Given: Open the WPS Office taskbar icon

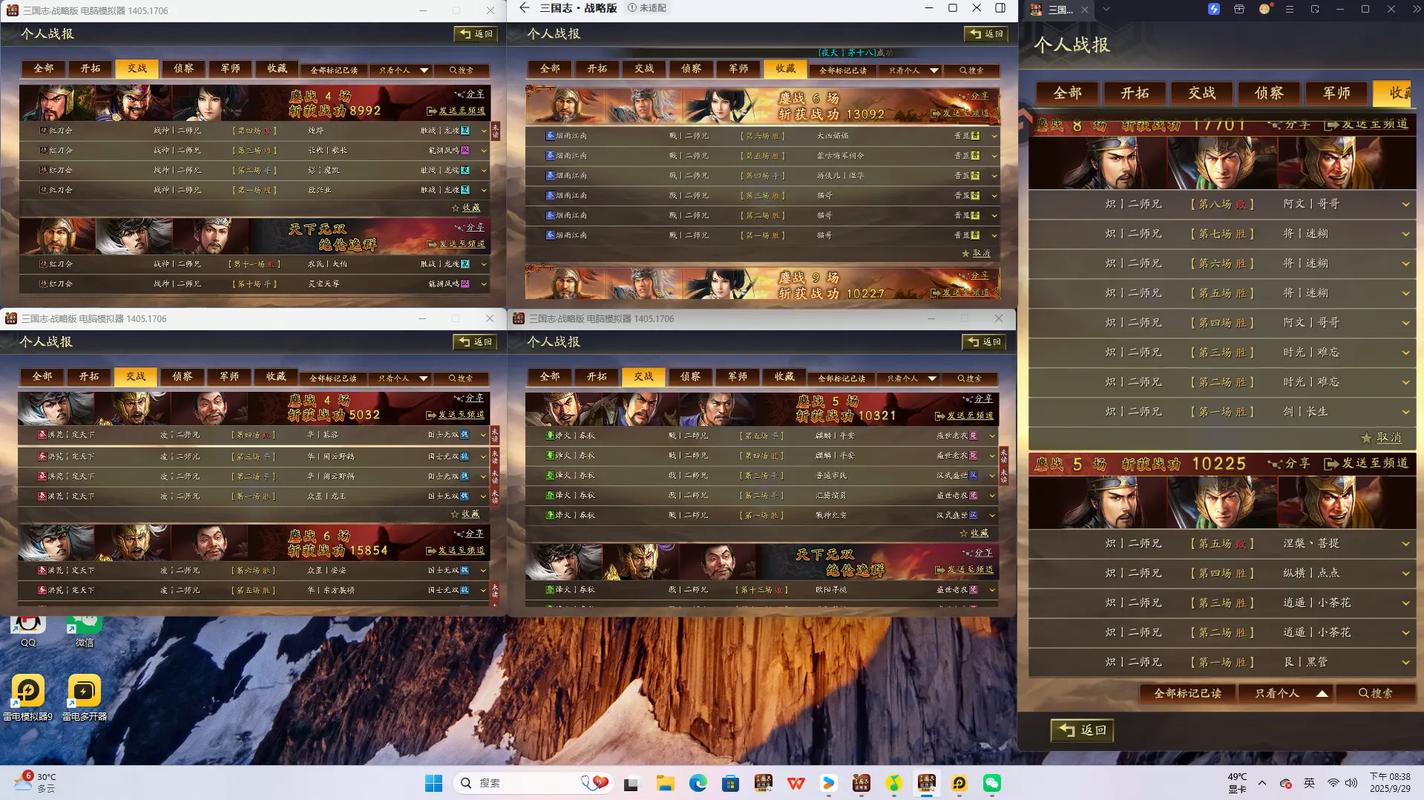Looking at the screenshot, I should (796, 783).
